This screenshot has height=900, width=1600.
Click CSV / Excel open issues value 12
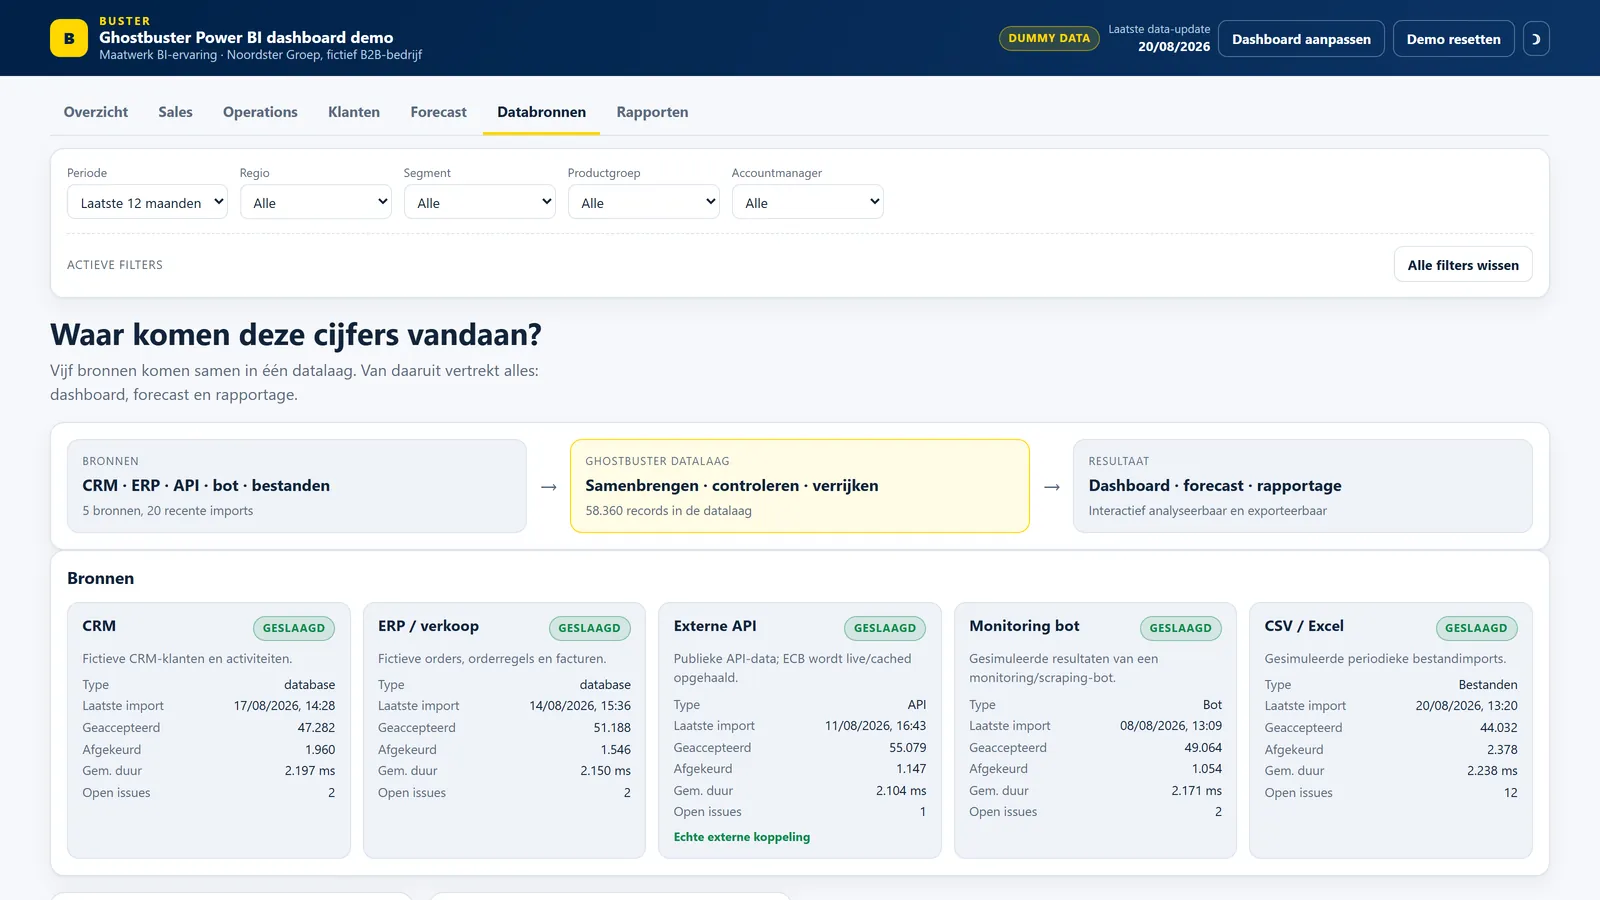[1510, 793]
